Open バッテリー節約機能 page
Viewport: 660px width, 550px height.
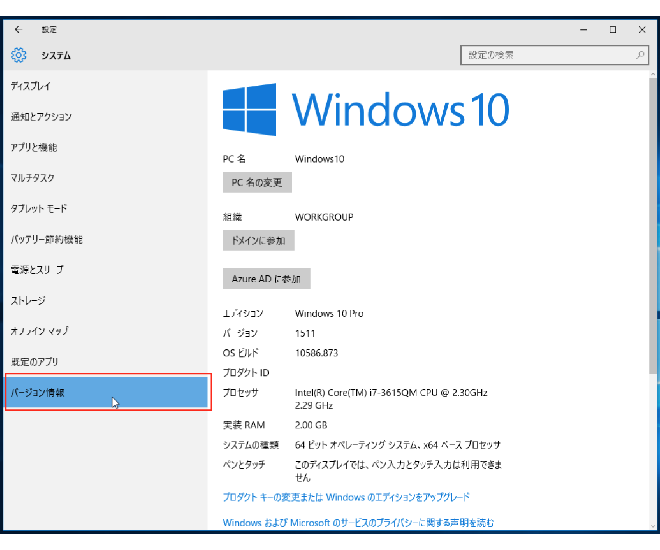tap(106, 239)
